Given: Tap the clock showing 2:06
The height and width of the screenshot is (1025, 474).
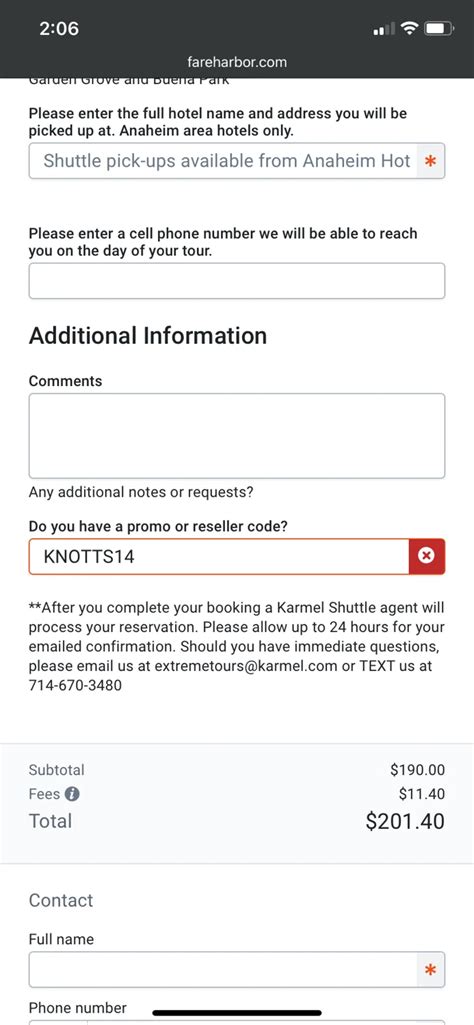Looking at the screenshot, I should [x=59, y=29].
